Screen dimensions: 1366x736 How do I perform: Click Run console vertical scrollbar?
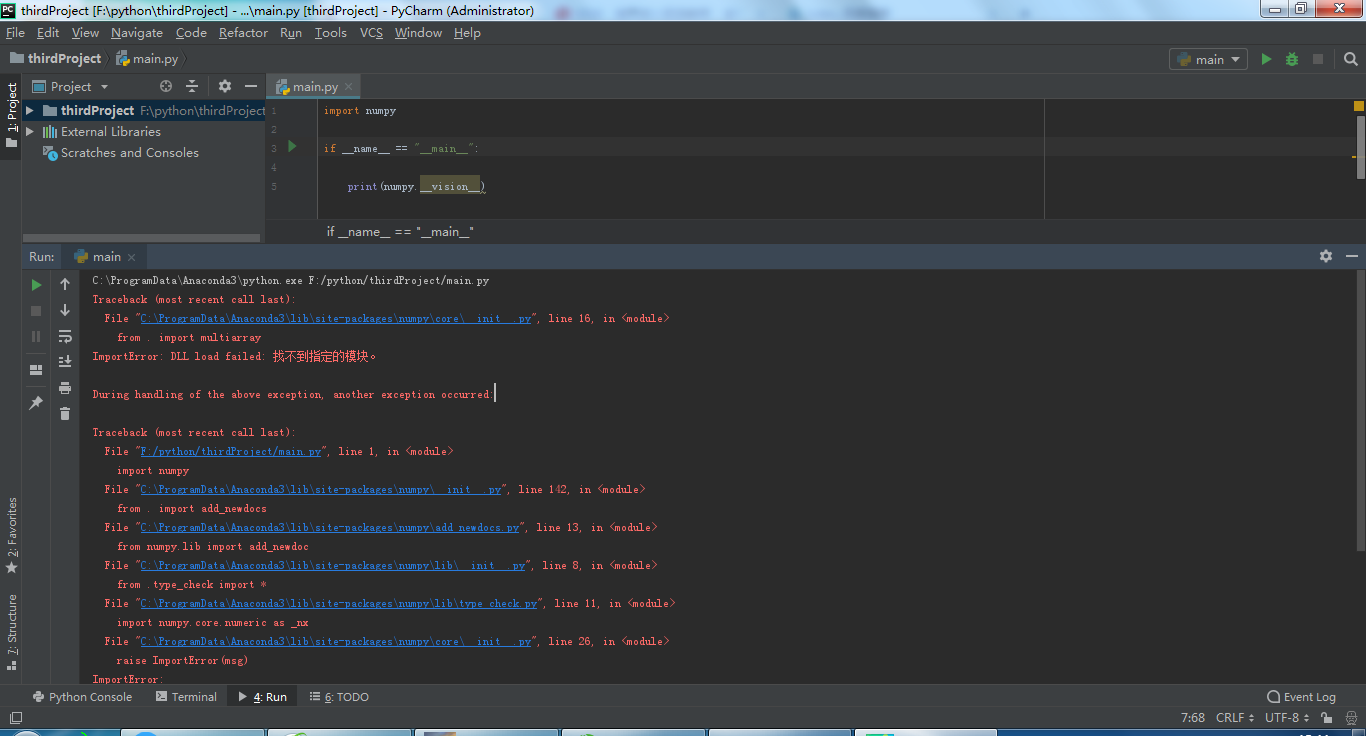pos(1360,410)
